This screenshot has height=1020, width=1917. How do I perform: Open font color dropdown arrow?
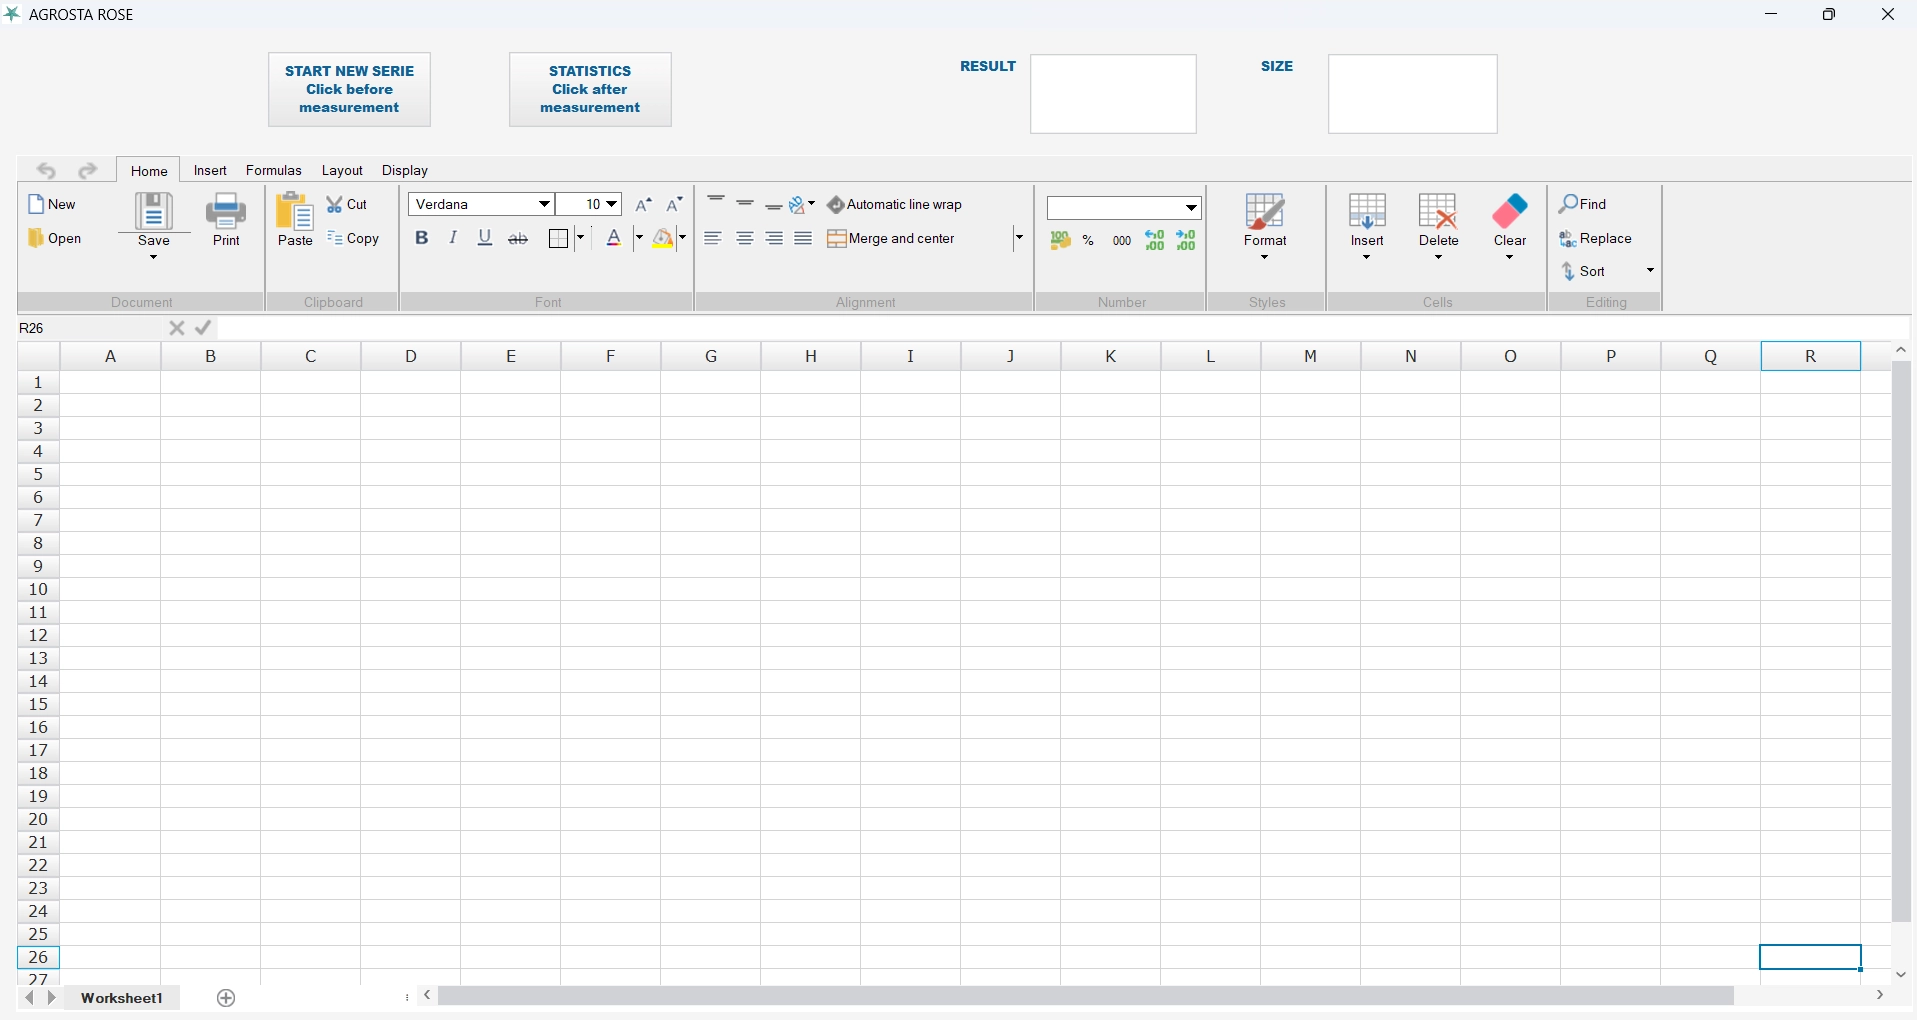[639, 238]
